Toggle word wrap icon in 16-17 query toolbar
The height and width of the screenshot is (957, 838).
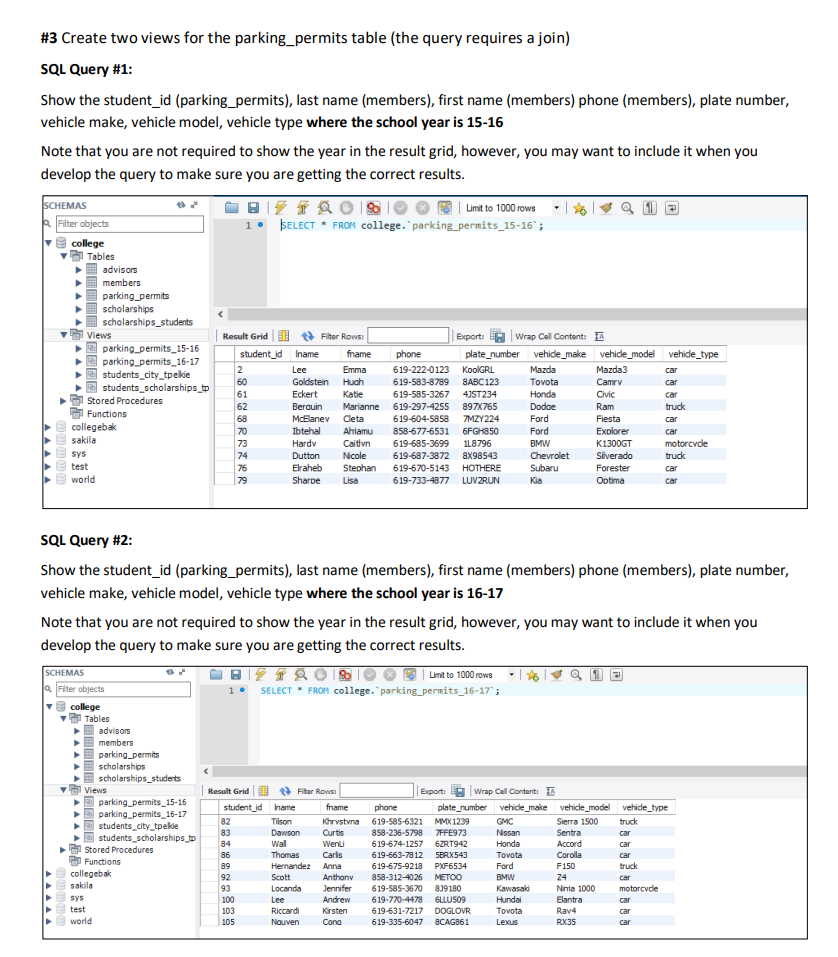tap(616, 674)
